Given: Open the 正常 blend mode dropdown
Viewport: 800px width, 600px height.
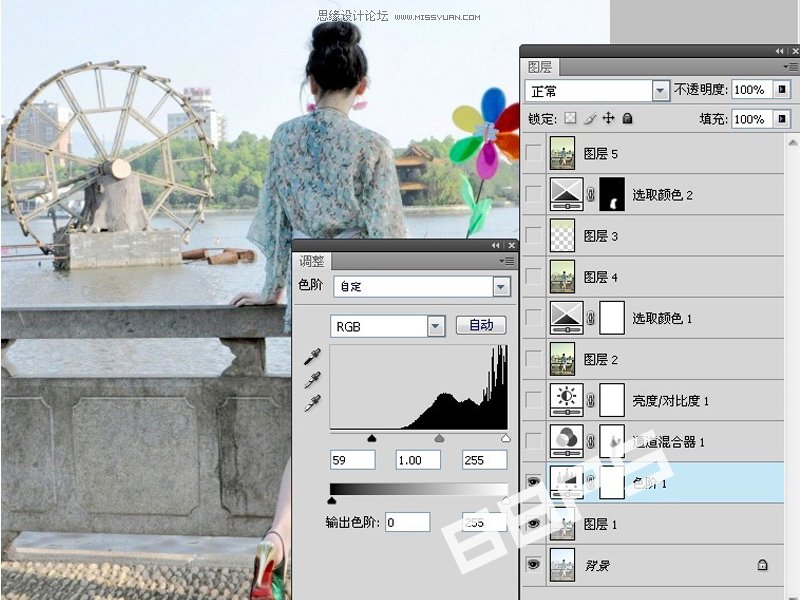Looking at the screenshot, I should pyautogui.click(x=660, y=91).
